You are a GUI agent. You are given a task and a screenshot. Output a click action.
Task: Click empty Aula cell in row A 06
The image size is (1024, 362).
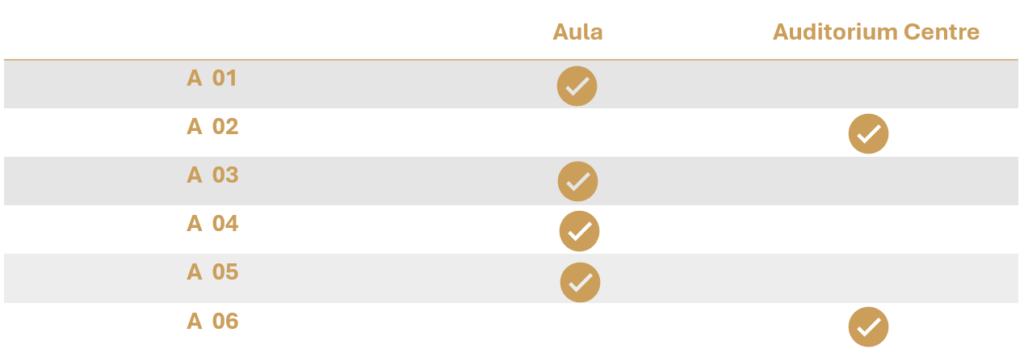[x=577, y=327]
